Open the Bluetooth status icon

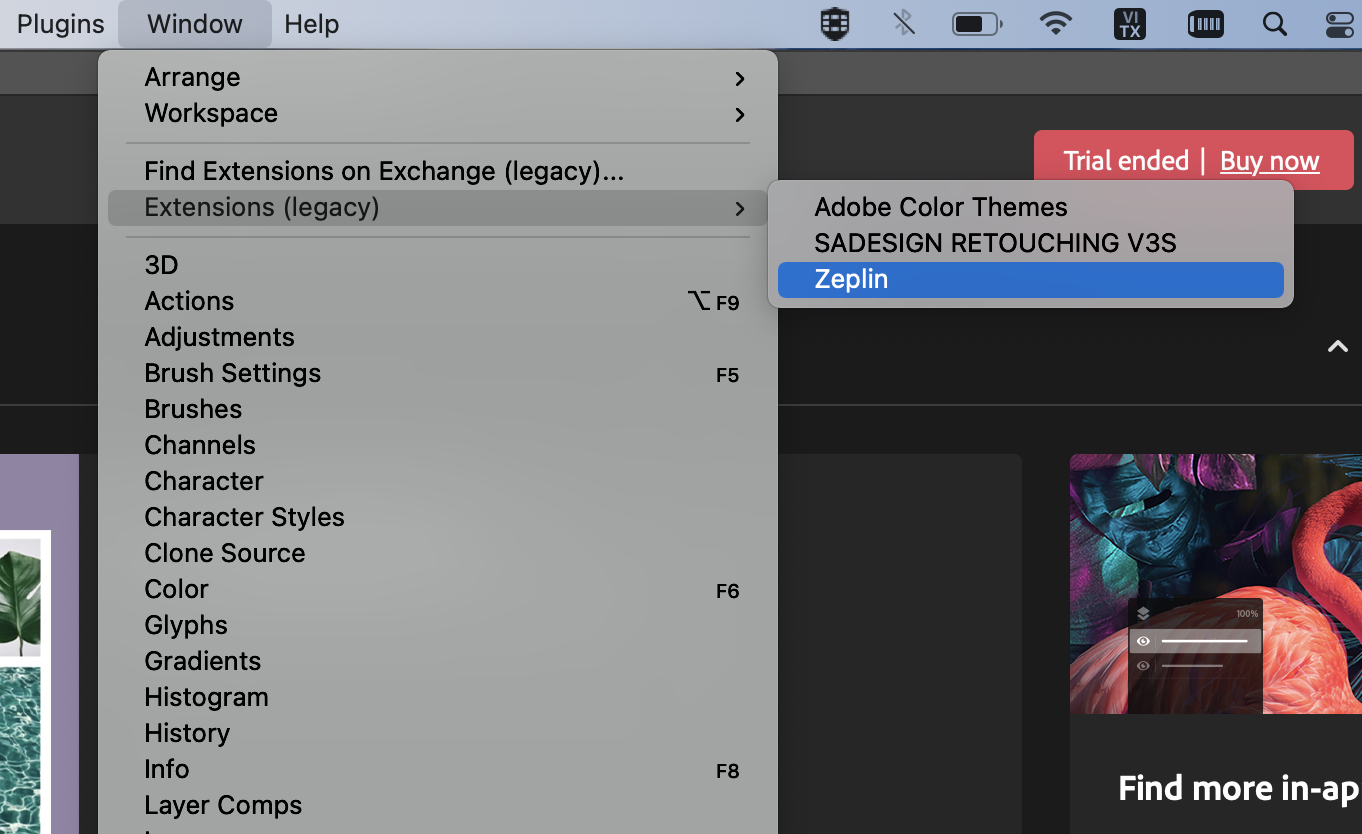coord(904,24)
